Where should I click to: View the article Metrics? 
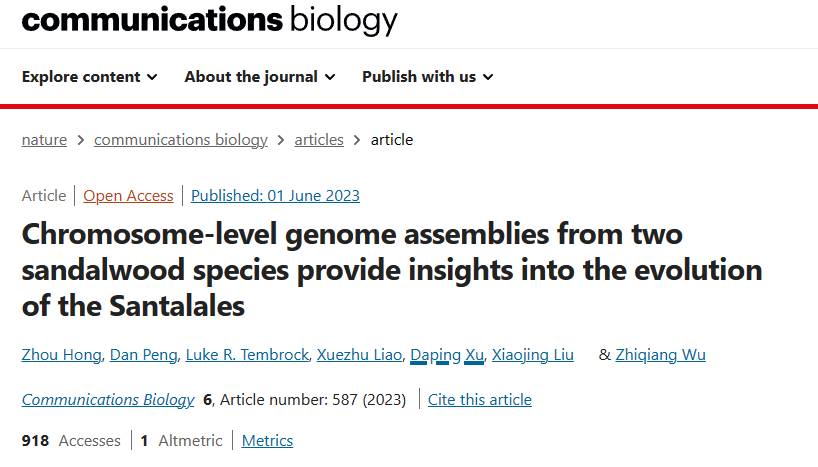click(x=267, y=441)
